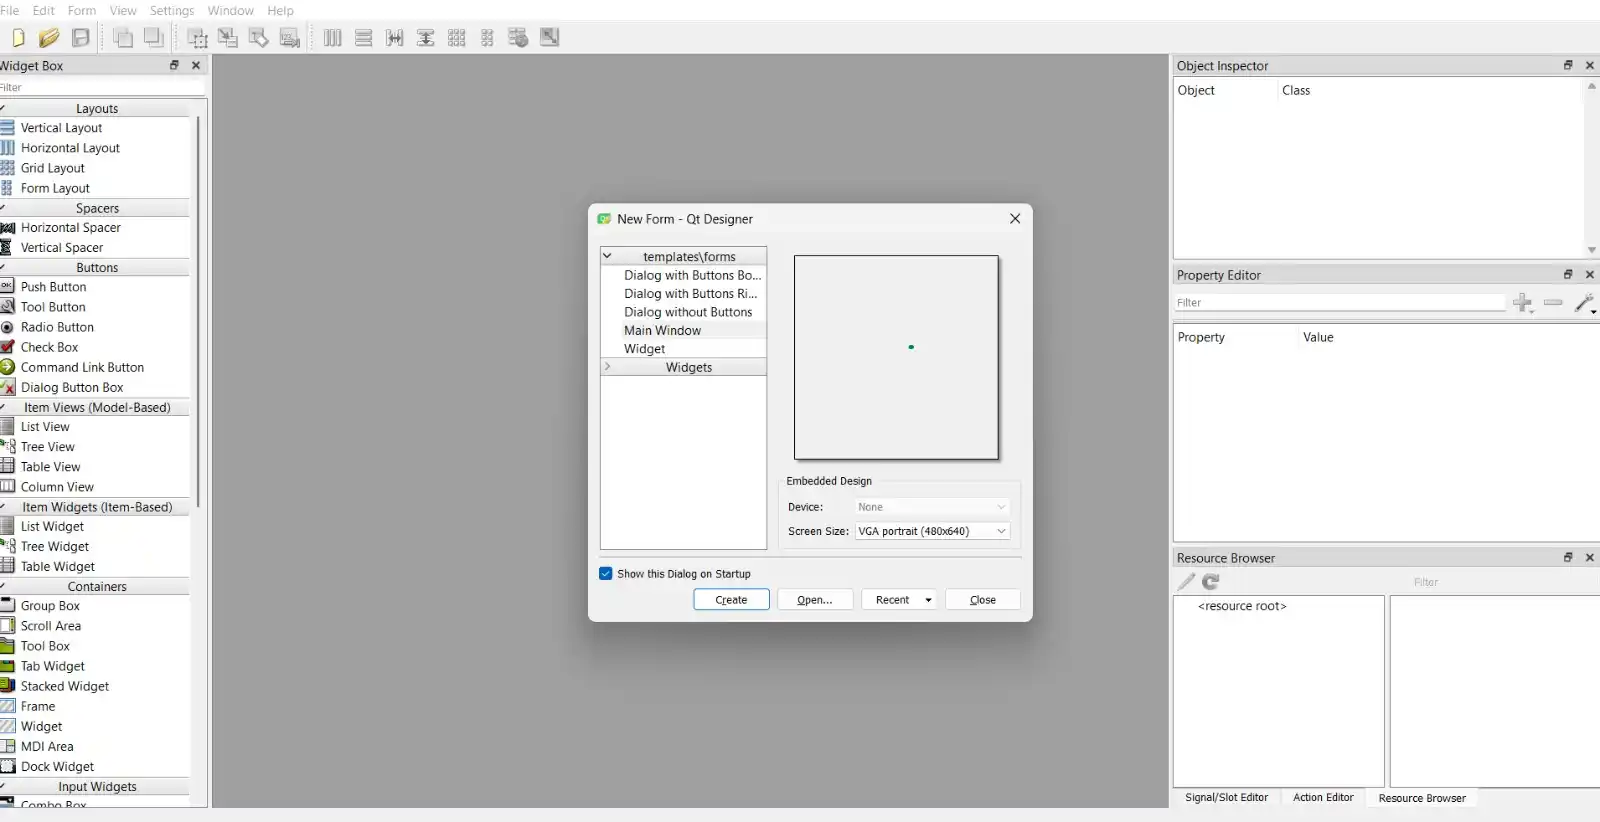Screen dimensions: 1600x822
Task: Collapse the Containers category in Widget Box
Action: [3, 586]
